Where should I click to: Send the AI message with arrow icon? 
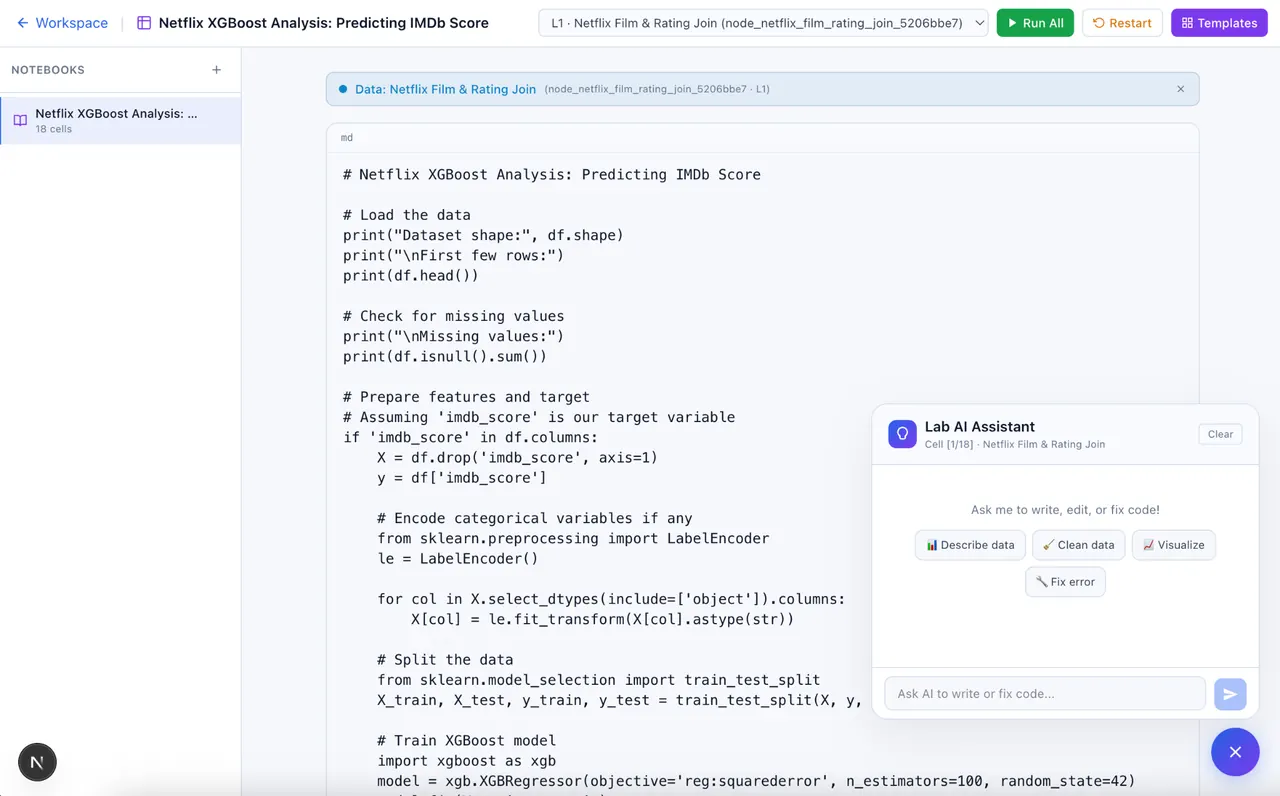click(1230, 694)
